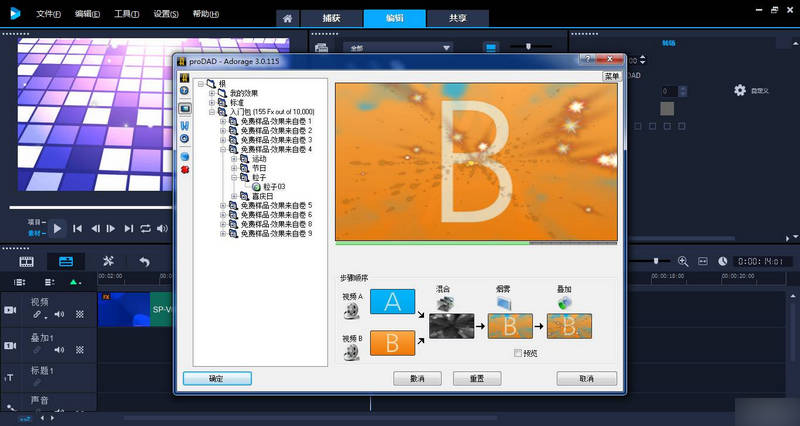The image size is (800, 426).
Task: Collapse the 根 root node
Action: pyautogui.click(x=201, y=83)
